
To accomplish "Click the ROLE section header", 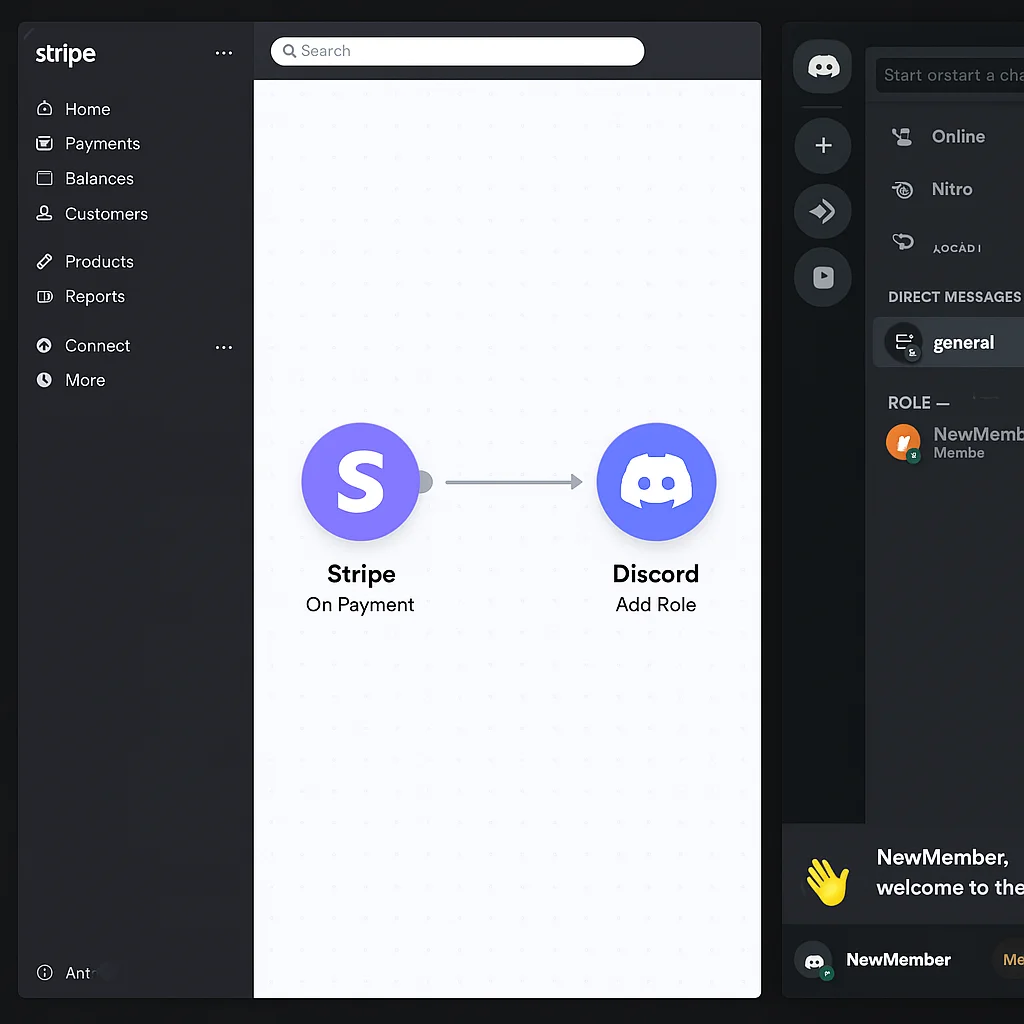I will point(918,403).
